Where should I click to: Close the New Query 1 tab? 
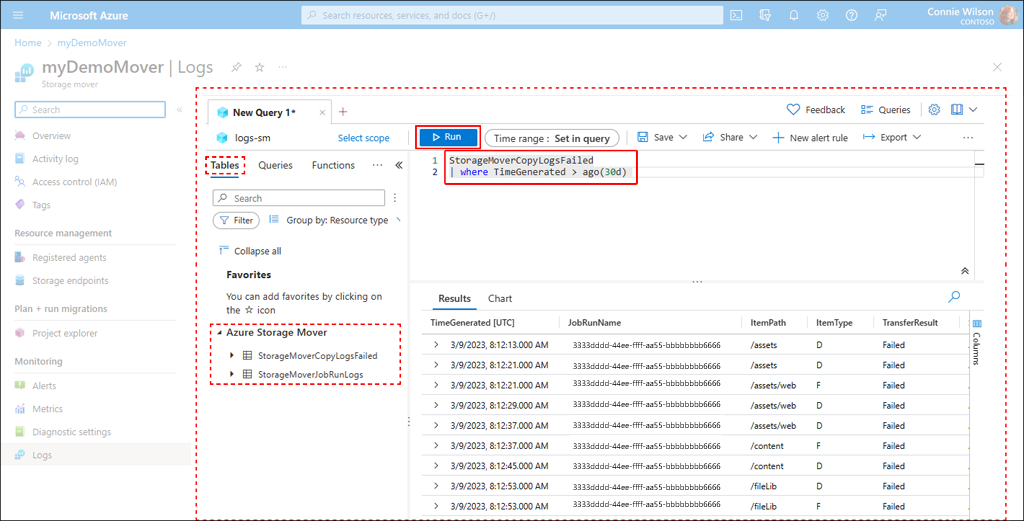pyautogui.click(x=322, y=112)
